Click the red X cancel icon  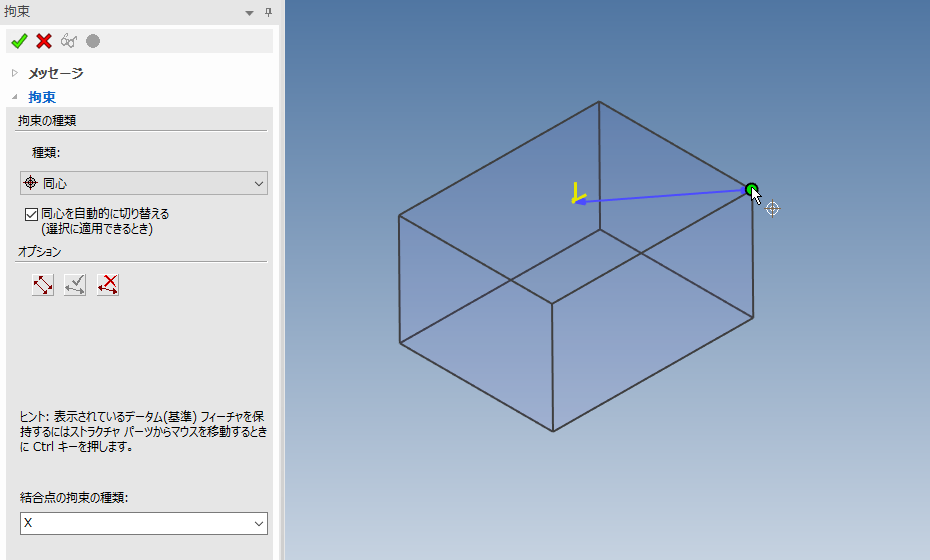point(44,41)
